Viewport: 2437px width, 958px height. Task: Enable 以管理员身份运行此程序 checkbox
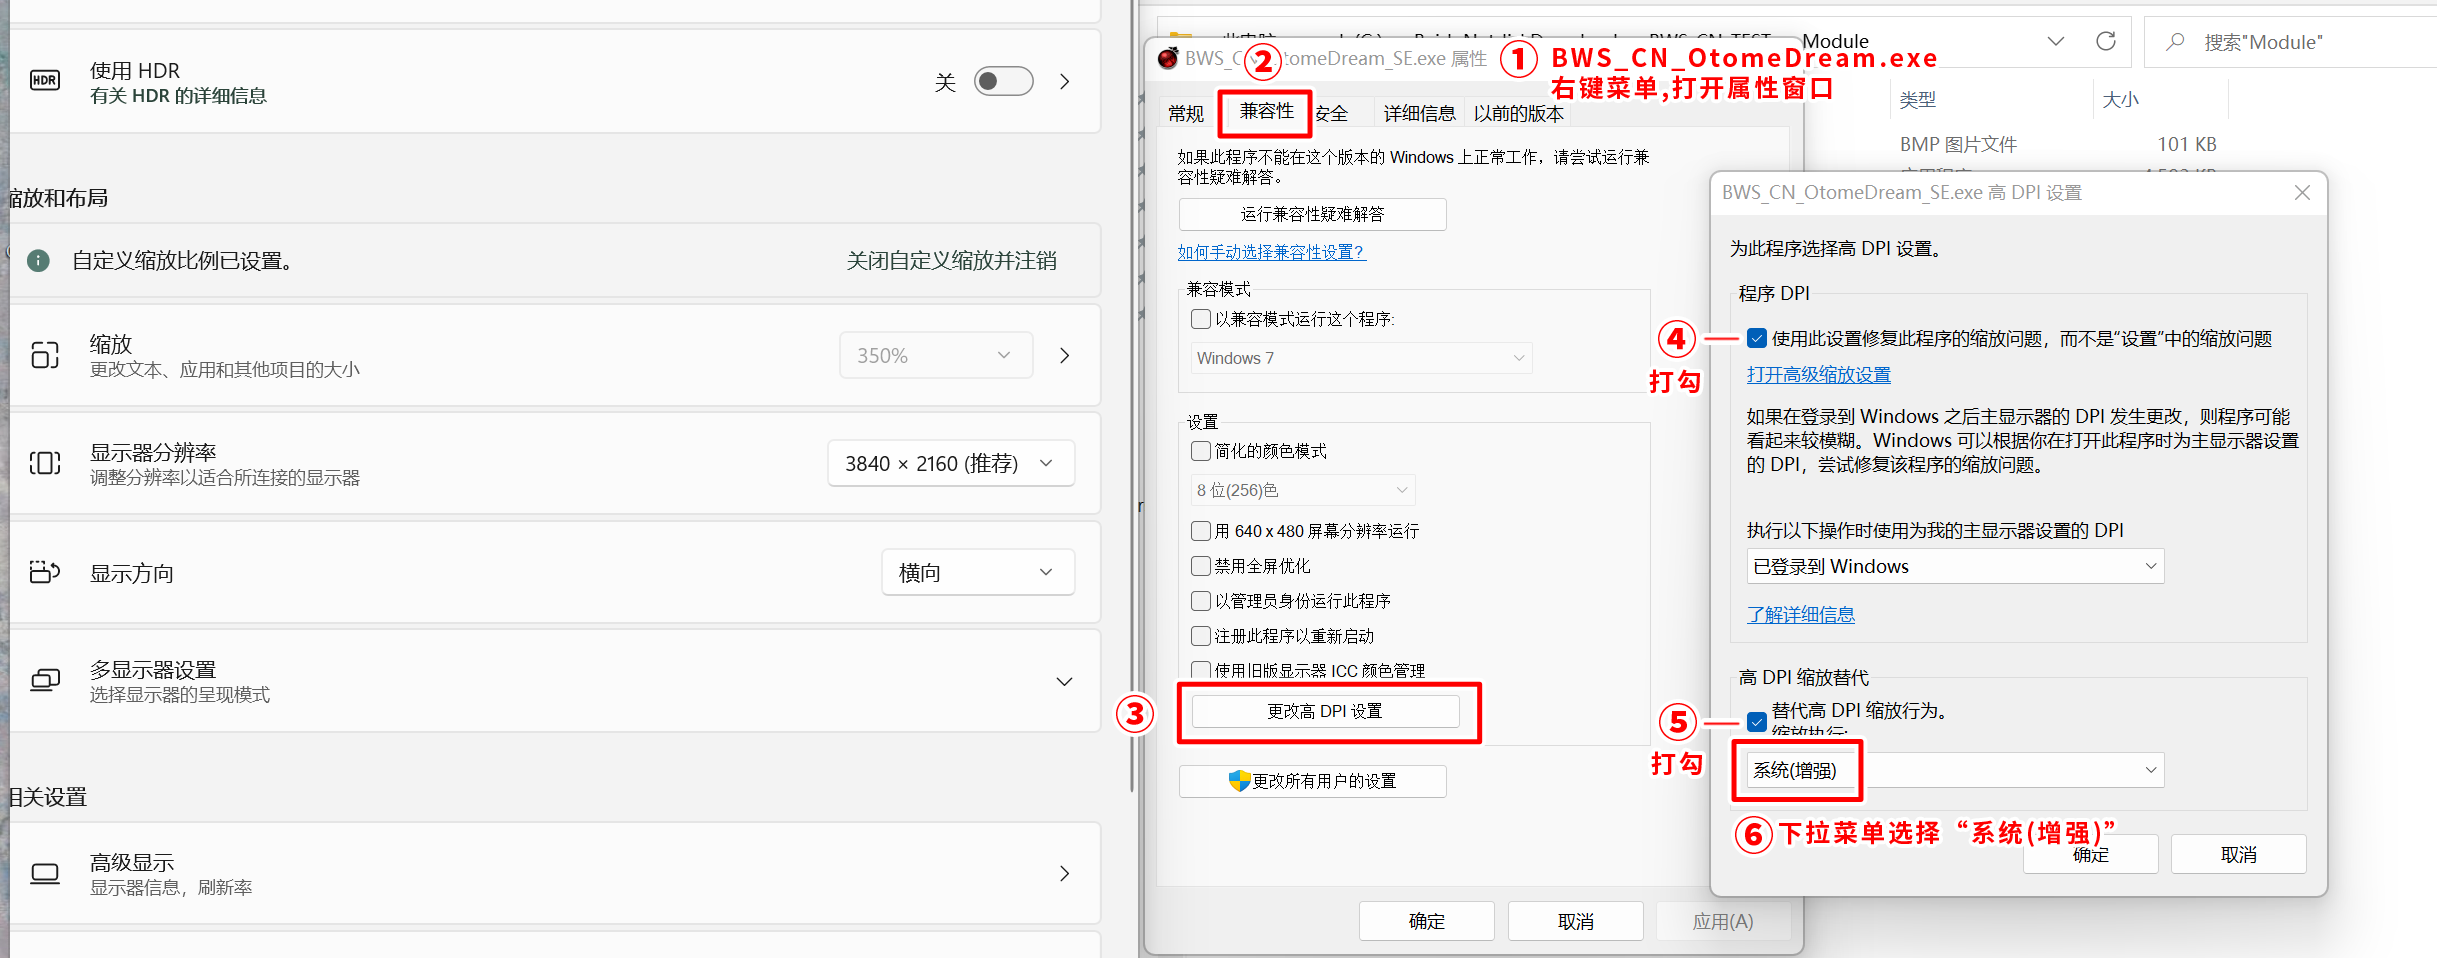[x=1201, y=601]
